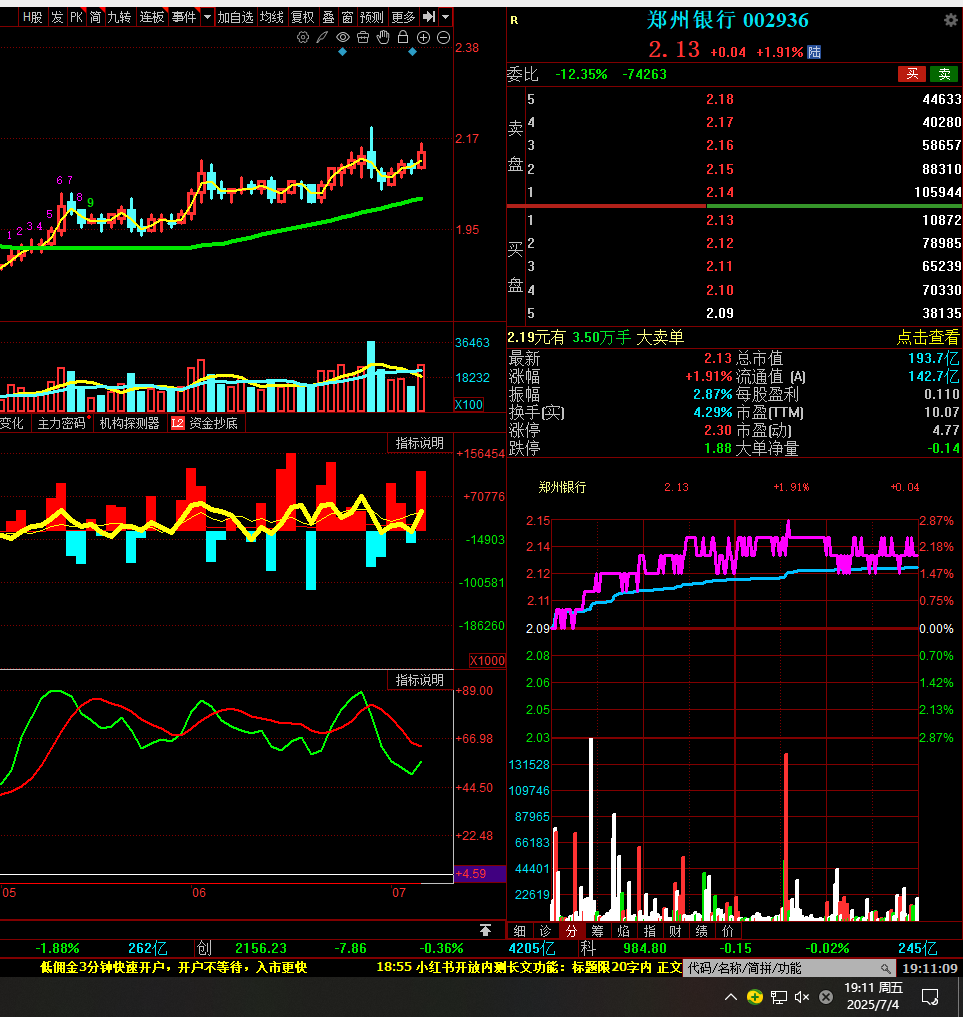
Task: Switch to 主力密码 indicator tab
Action: (62, 424)
